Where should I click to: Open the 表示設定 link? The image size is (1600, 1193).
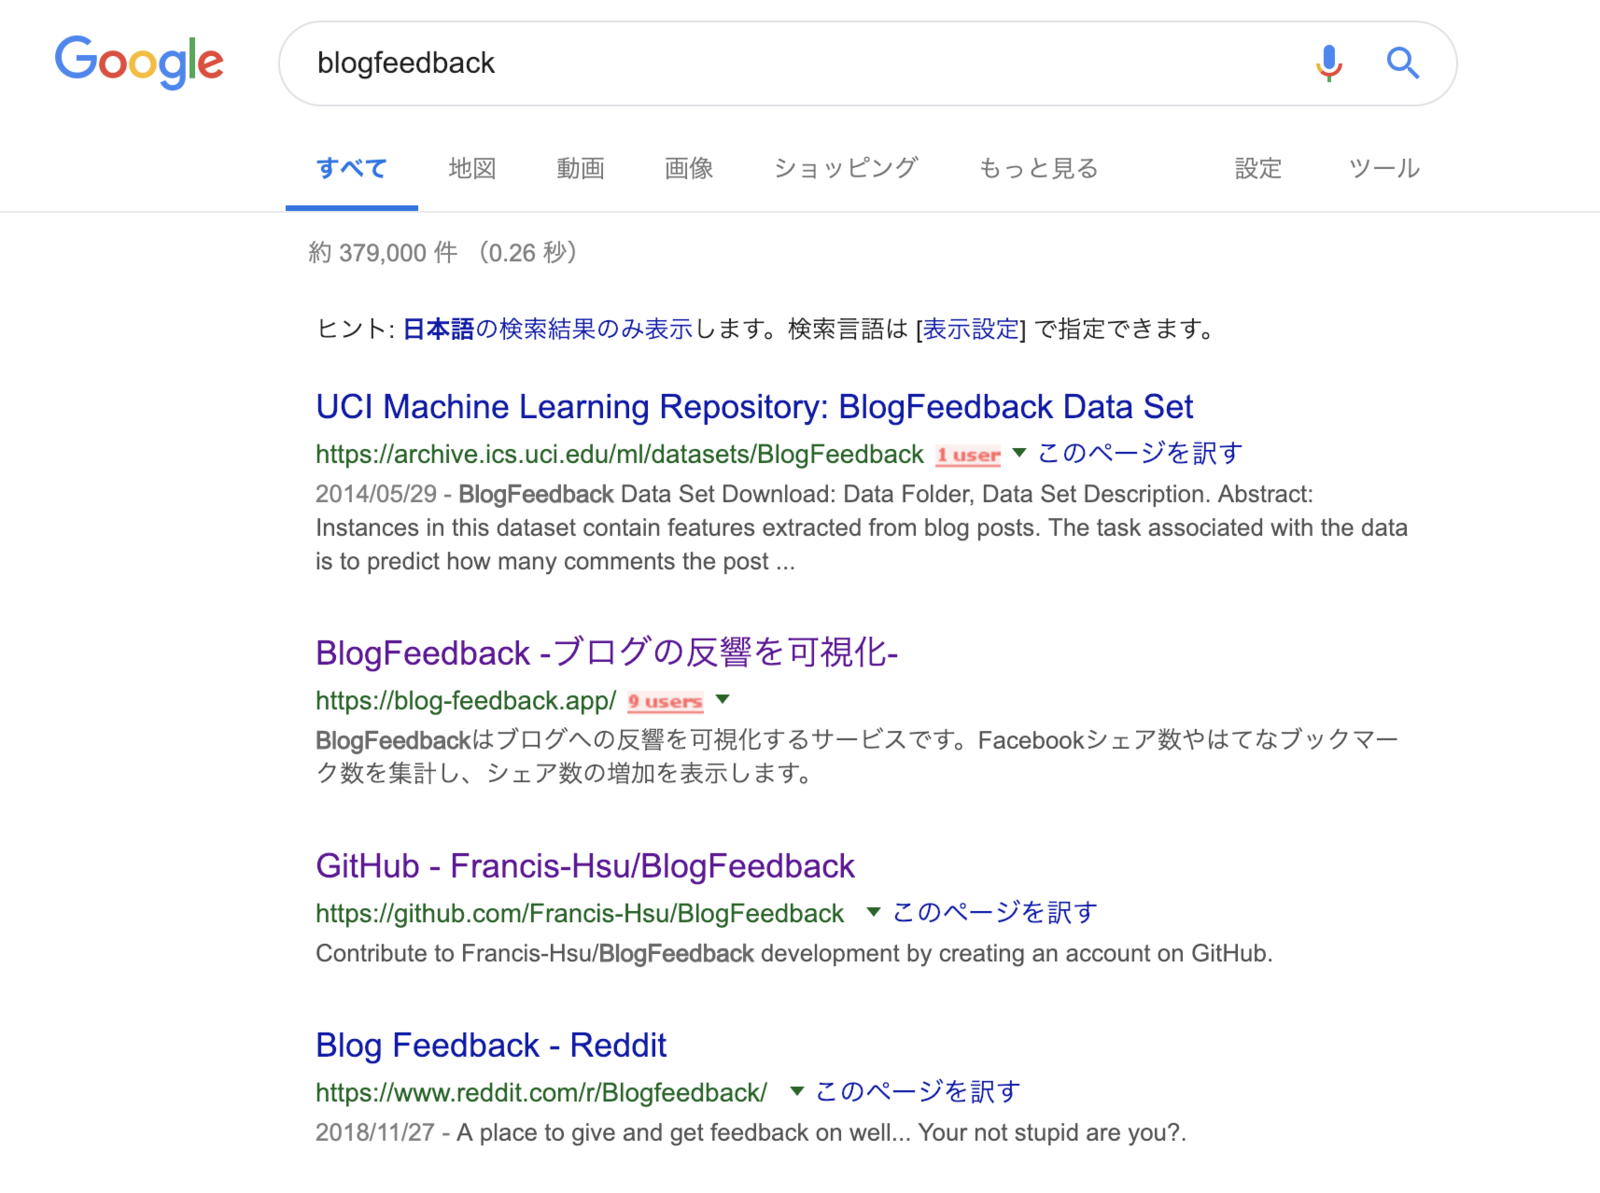point(970,329)
